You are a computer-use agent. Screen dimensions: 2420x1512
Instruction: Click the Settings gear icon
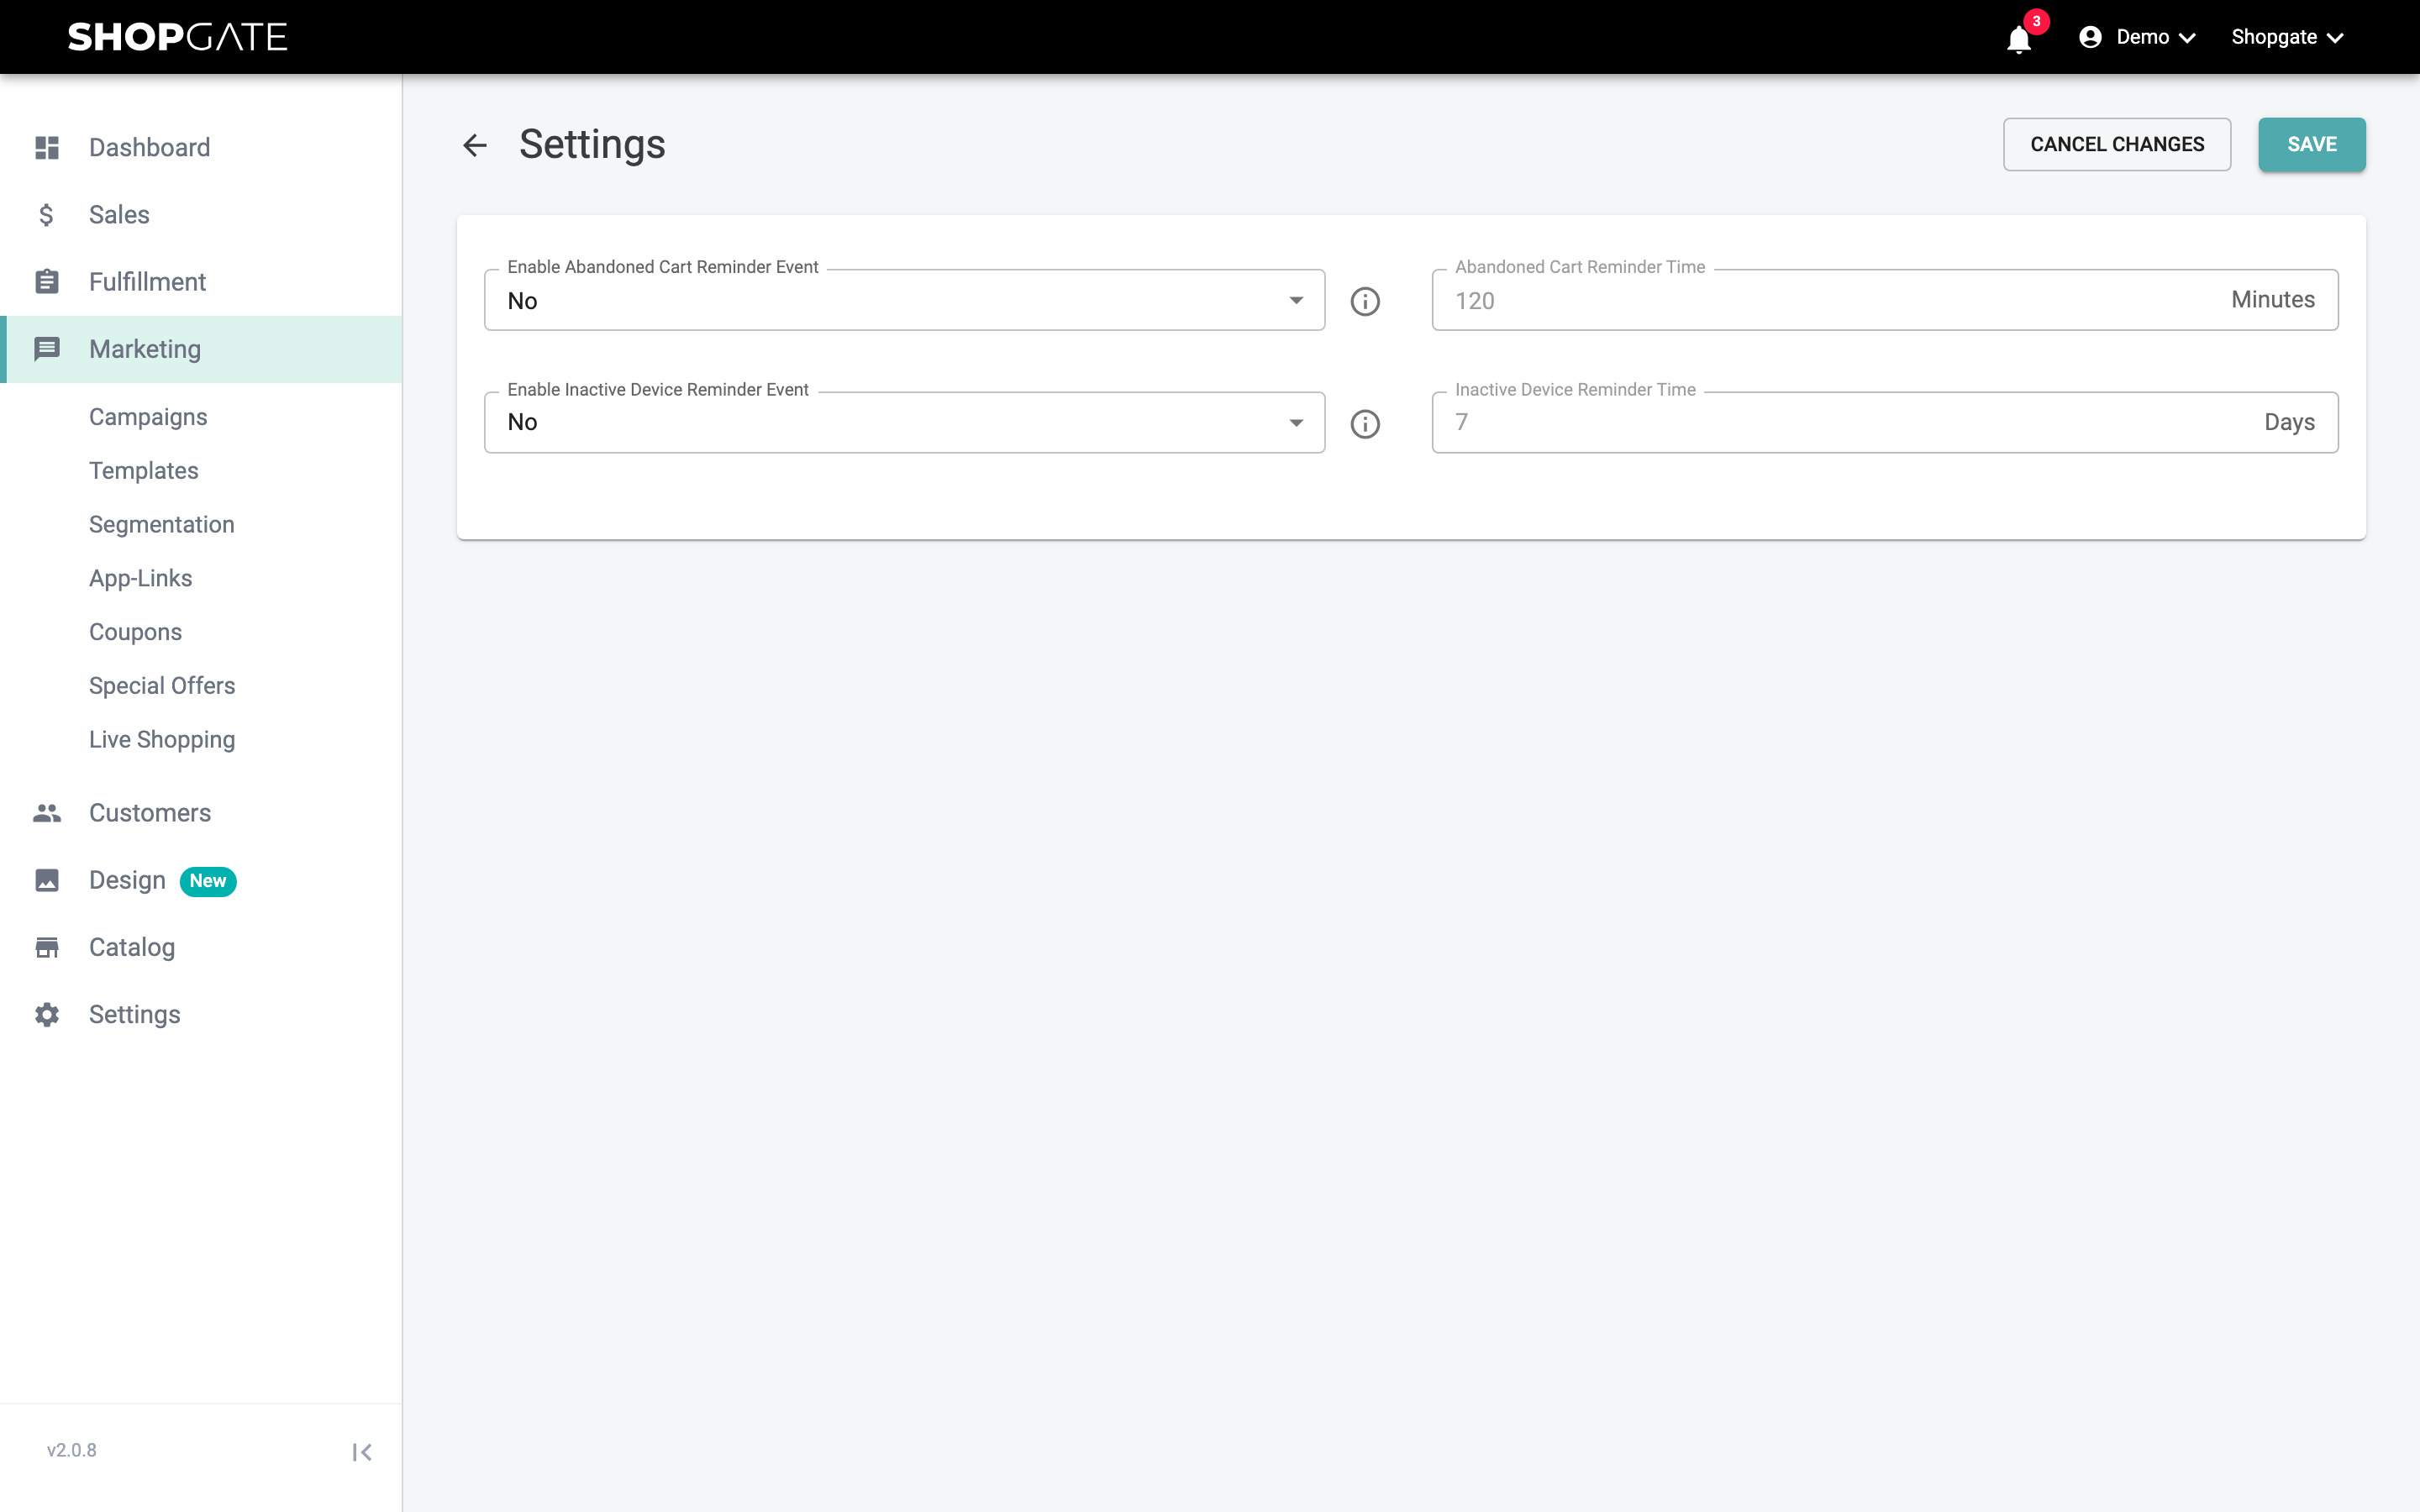pos(47,1014)
